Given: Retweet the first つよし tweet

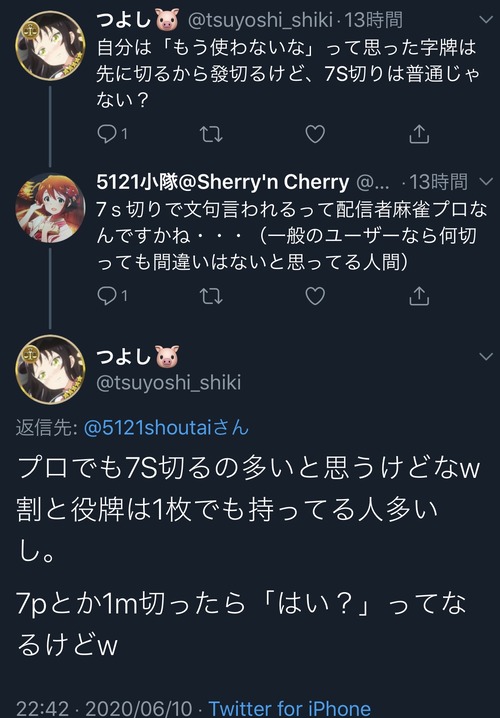Looking at the screenshot, I should click(x=211, y=134).
